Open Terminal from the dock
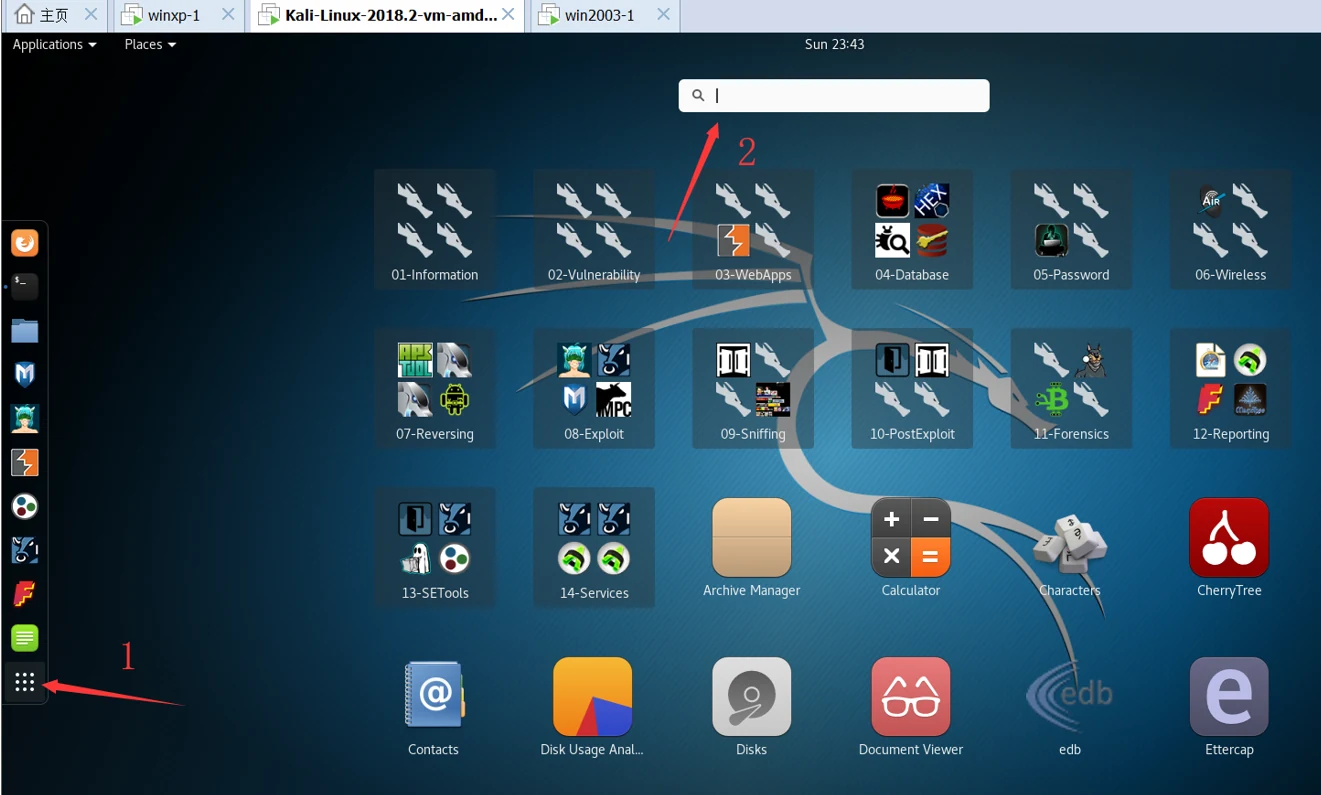This screenshot has height=795, width=1321. point(25,287)
